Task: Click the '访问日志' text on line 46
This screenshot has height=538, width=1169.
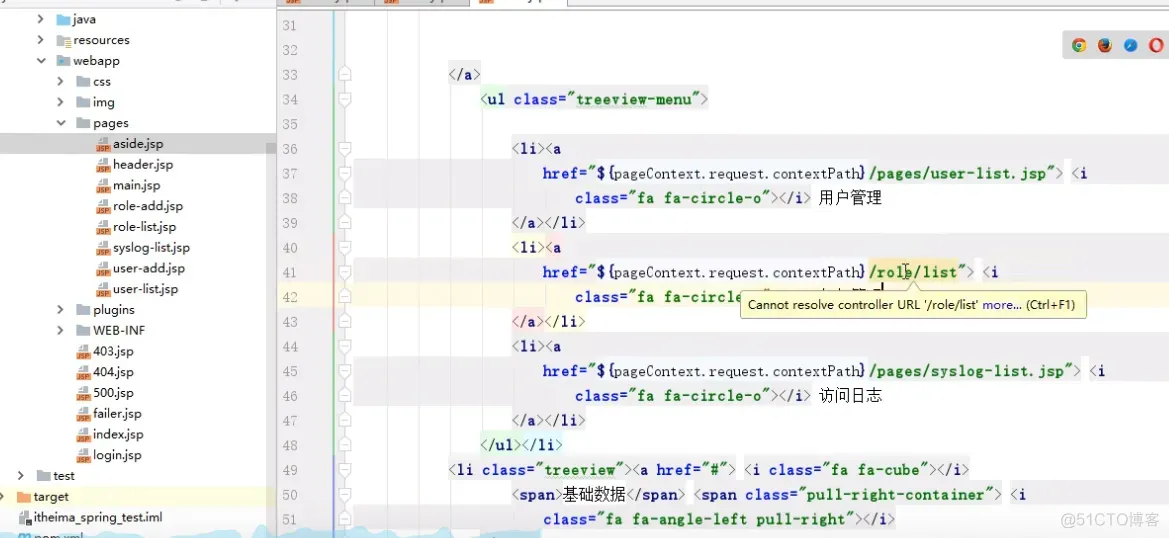Action: [x=850, y=396]
